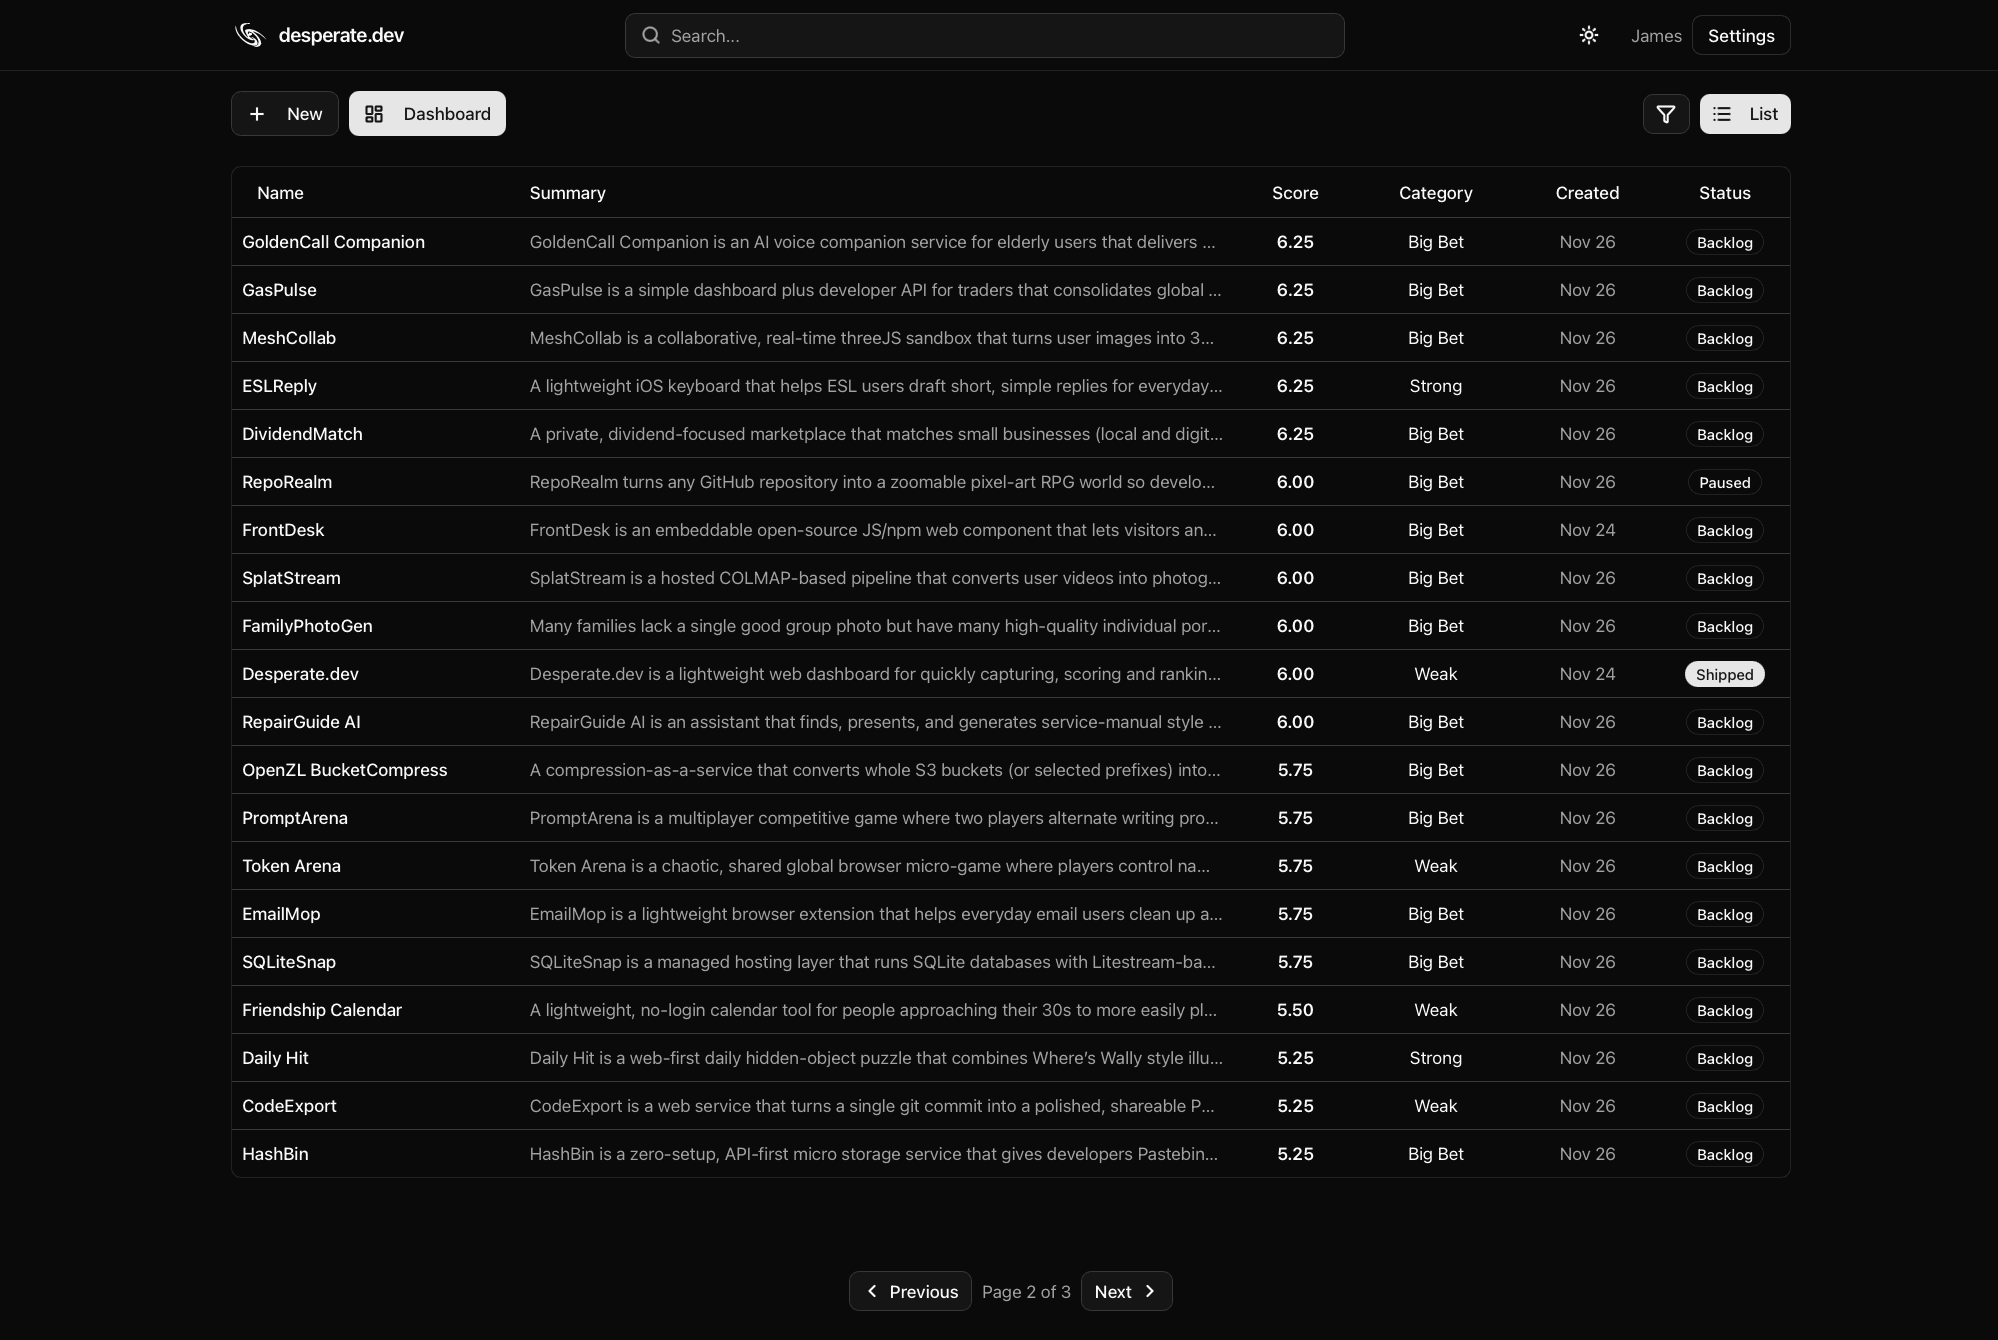
Task: Click the desperate.dev spiral logo icon
Action: tap(249, 35)
